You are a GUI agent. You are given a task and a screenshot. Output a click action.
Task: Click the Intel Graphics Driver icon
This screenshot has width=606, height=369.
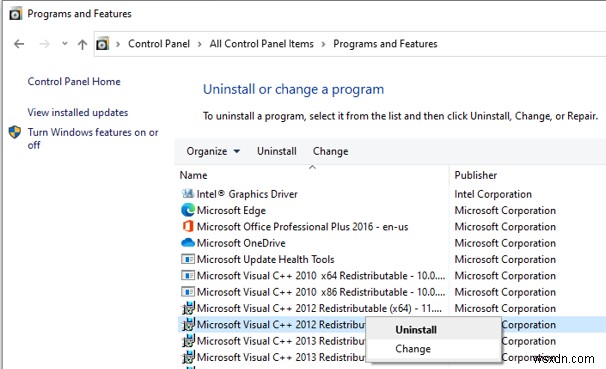coord(187,194)
